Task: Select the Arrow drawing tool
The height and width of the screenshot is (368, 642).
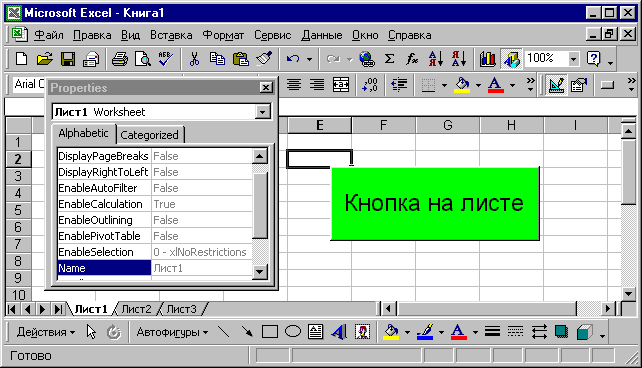Action: point(247,332)
